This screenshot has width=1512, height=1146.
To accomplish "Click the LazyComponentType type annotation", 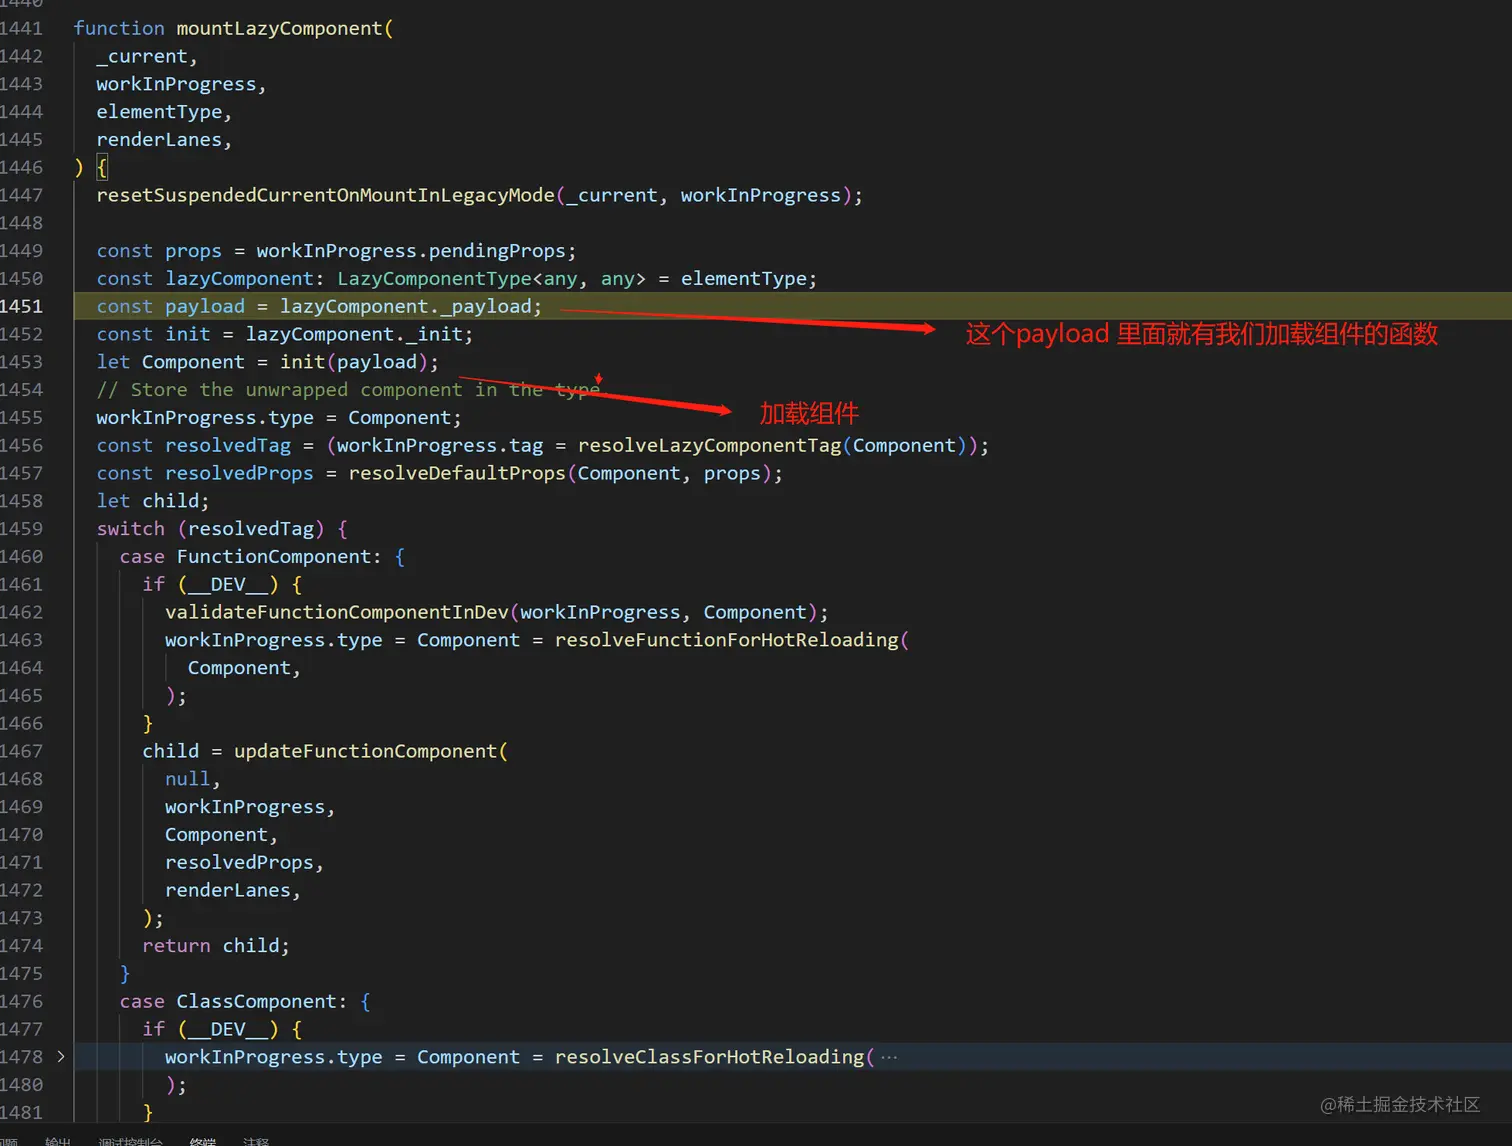I will [434, 279].
